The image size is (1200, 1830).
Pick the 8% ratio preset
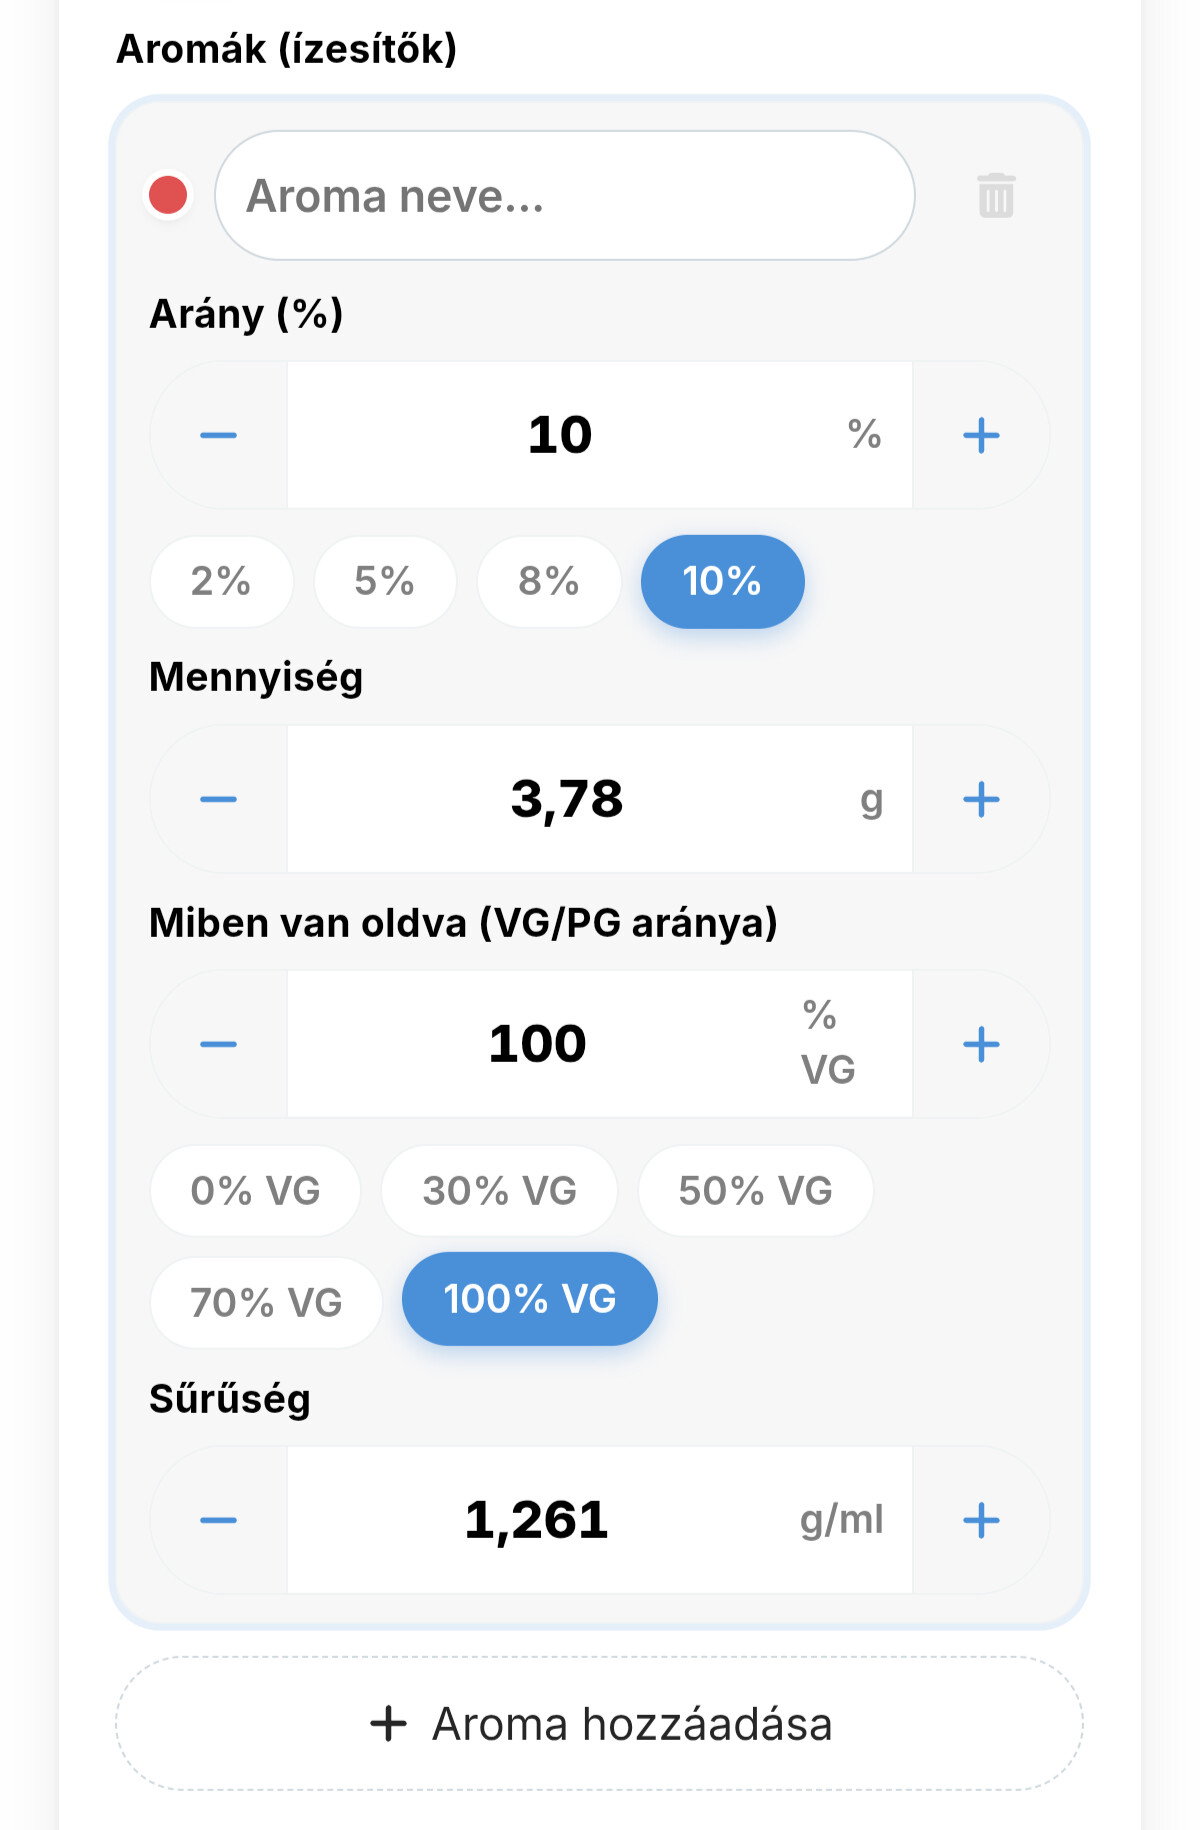[549, 582]
